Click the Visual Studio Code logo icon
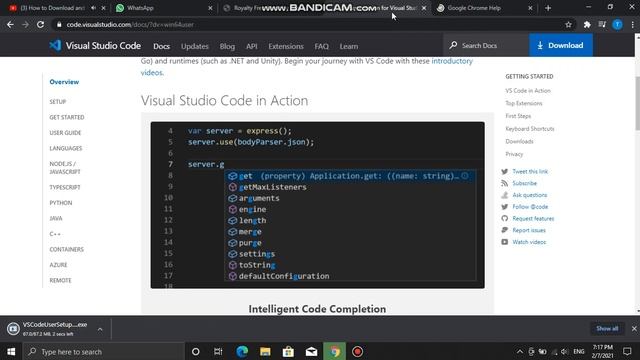This screenshot has height=360, width=640. coord(55,45)
